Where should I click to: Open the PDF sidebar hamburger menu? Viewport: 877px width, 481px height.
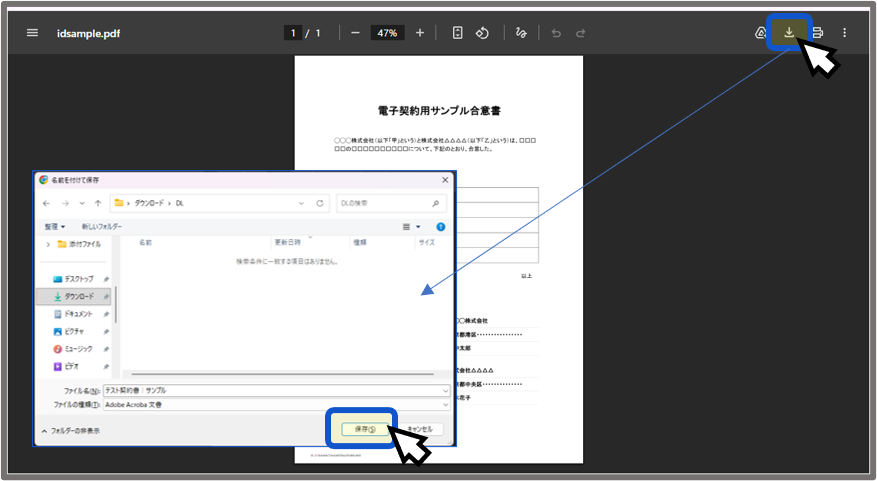coord(32,33)
